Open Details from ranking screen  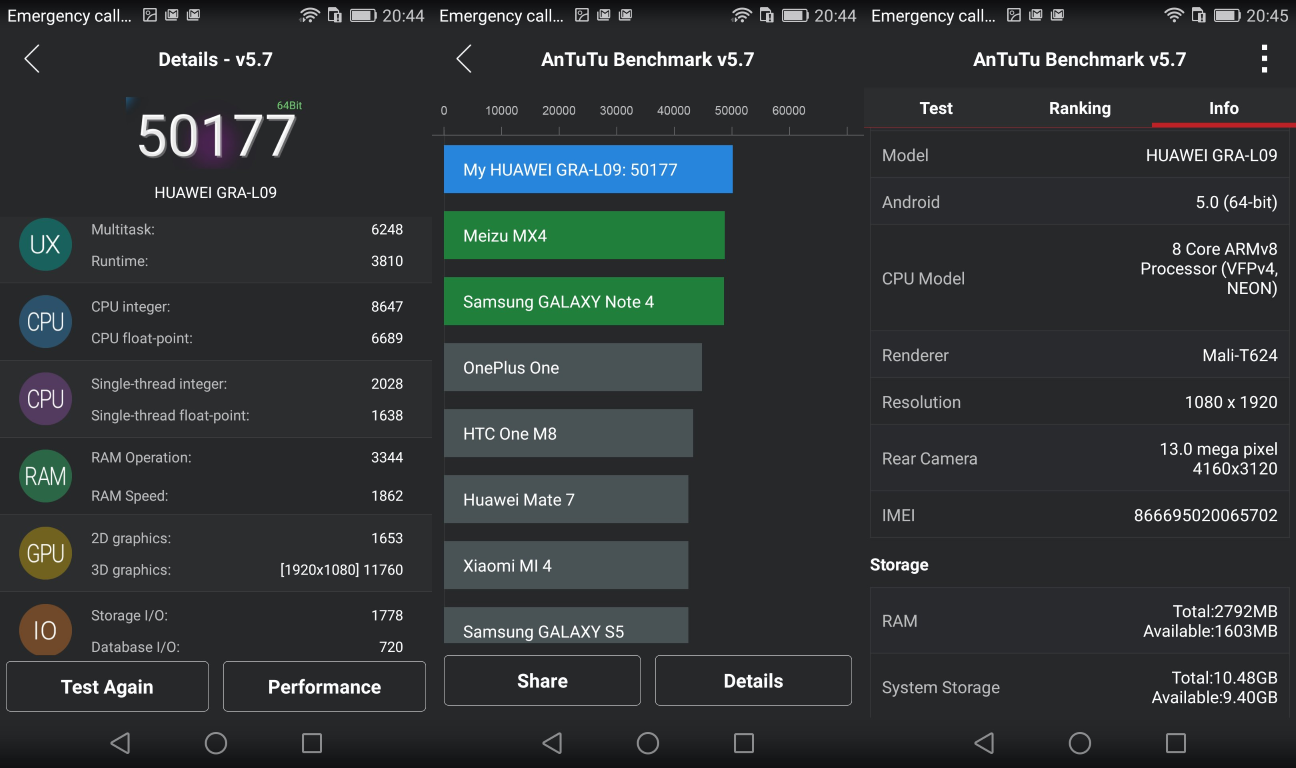(753, 681)
